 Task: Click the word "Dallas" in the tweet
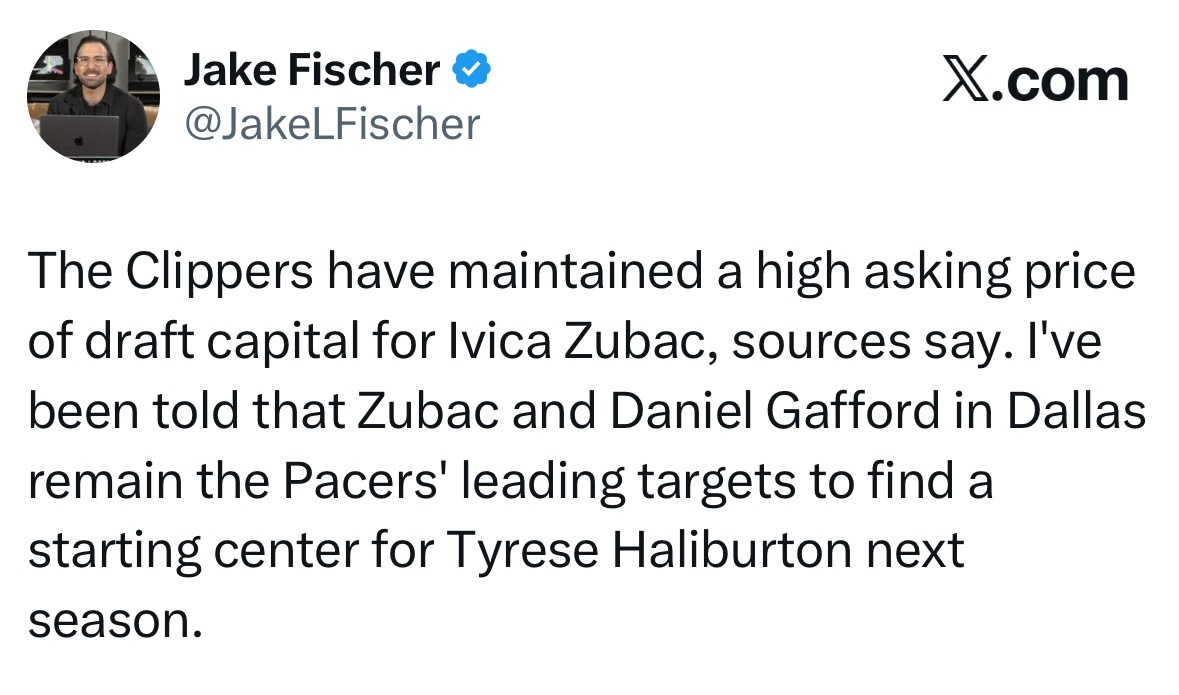1077,411
